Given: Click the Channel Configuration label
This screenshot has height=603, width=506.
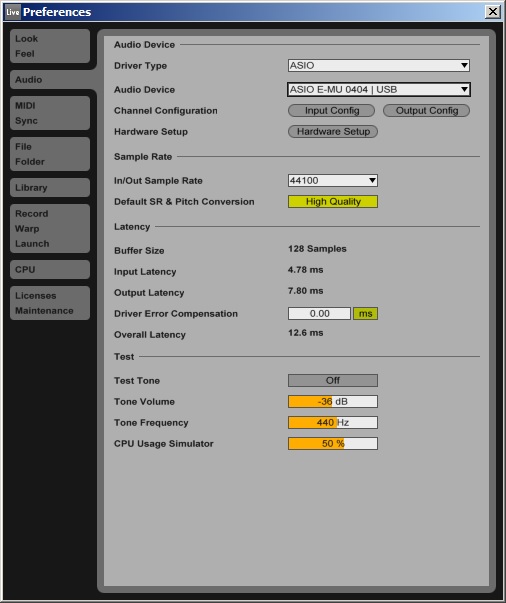Looking at the screenshot, I should pyautogui.click(x=166, y=111).
